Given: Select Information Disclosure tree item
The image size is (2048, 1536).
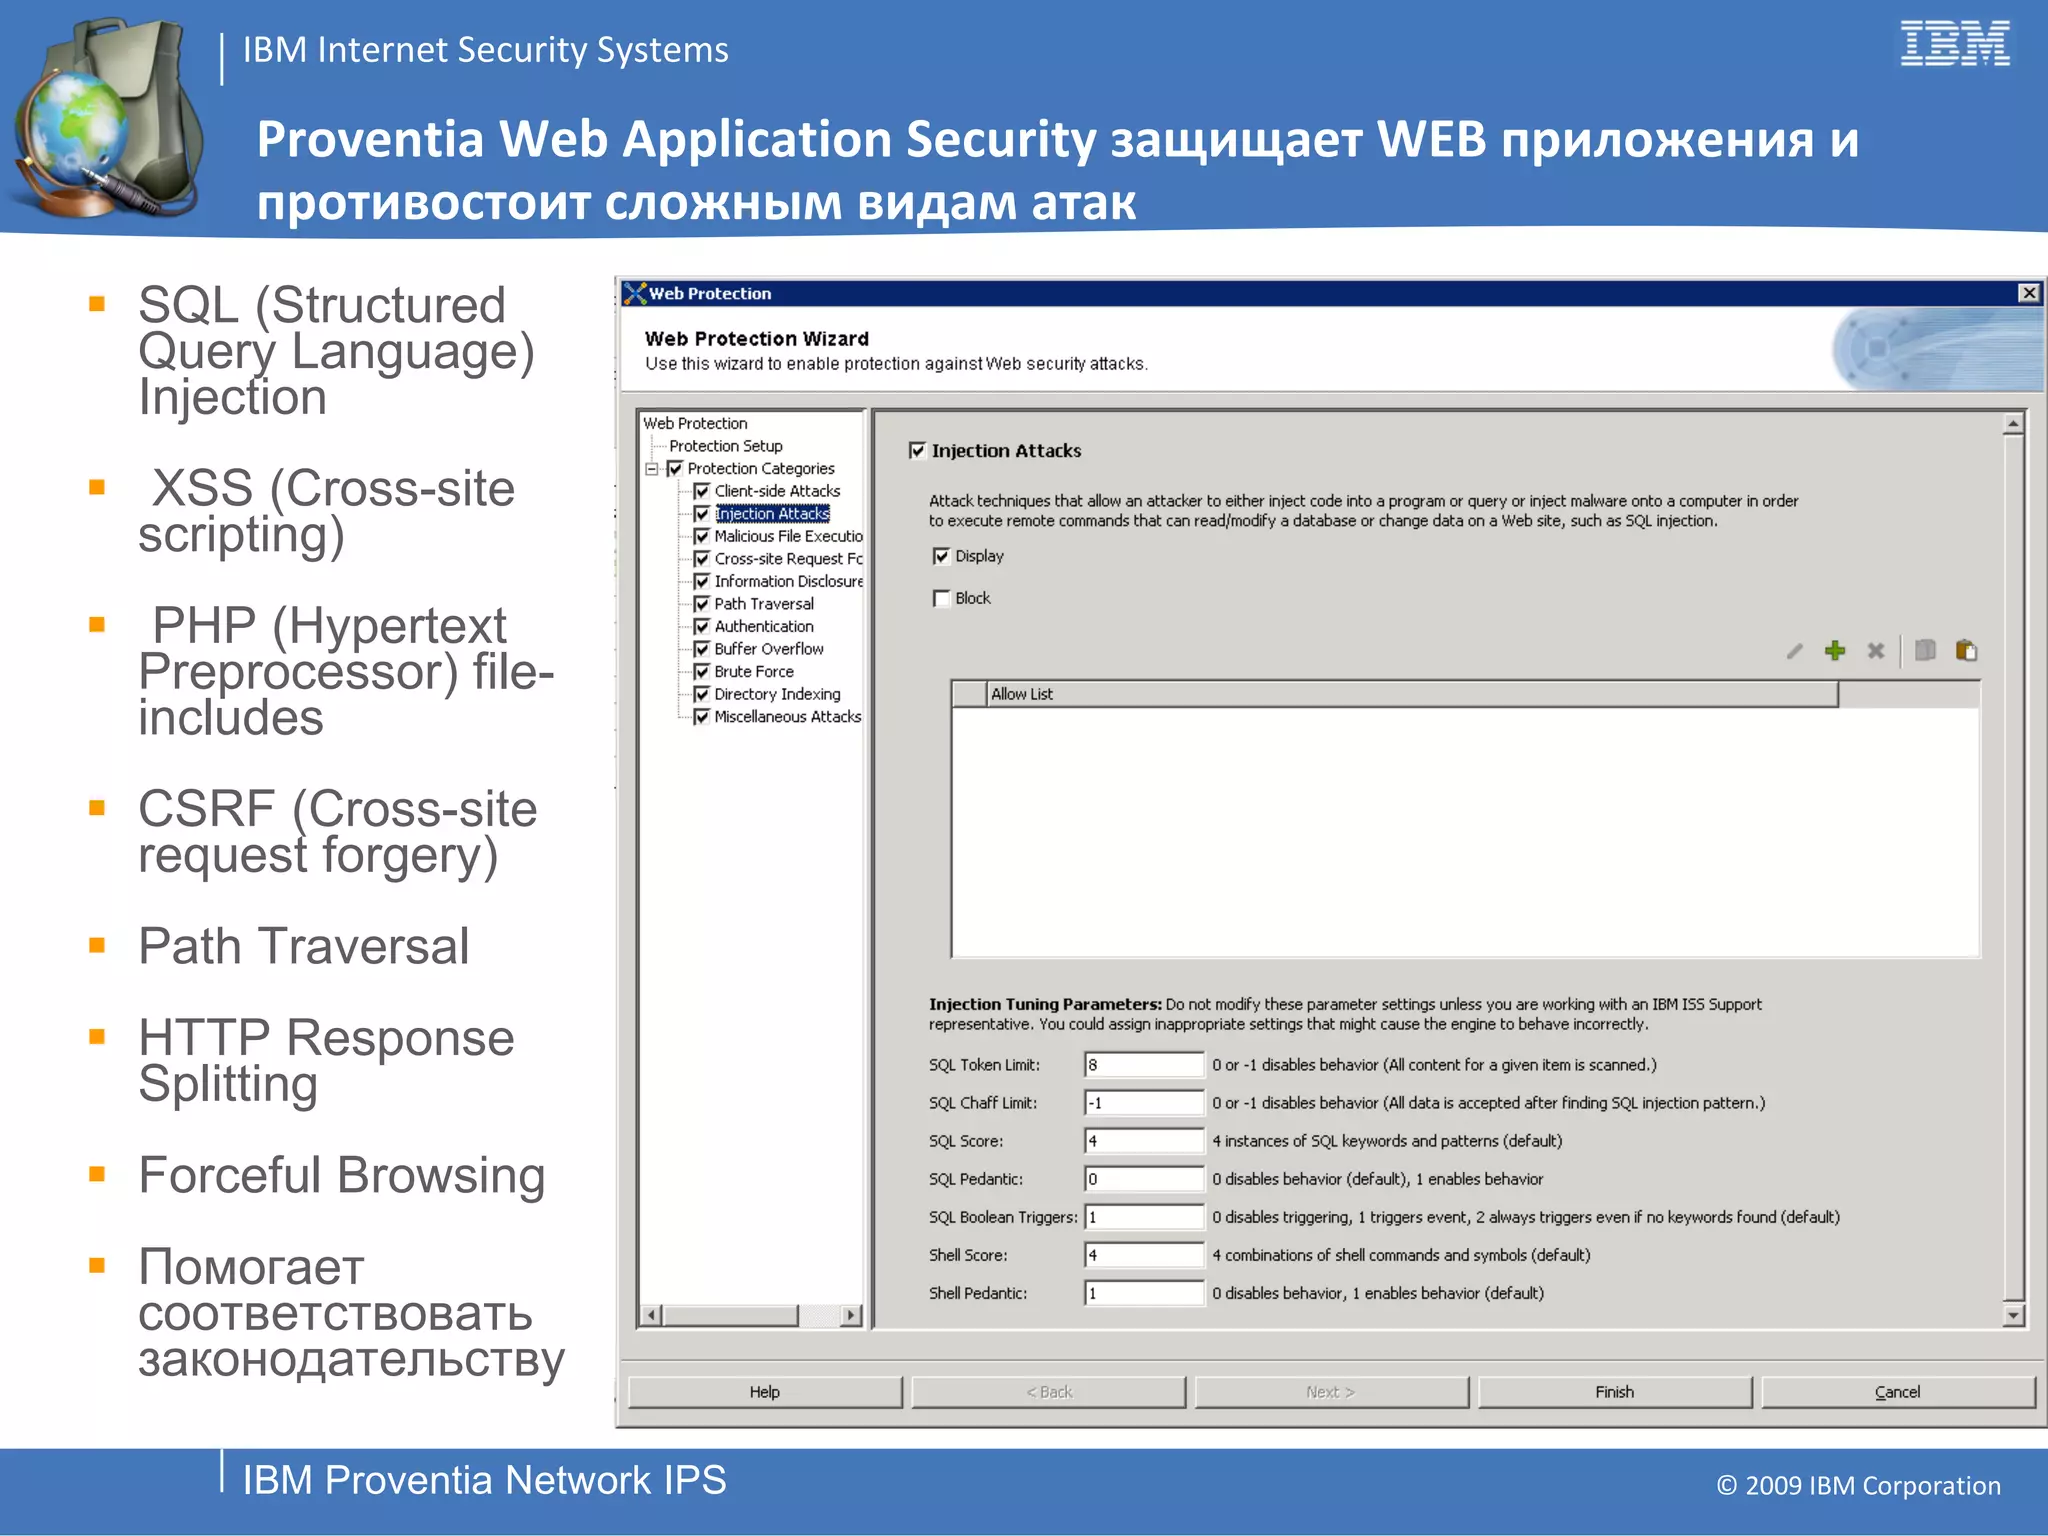Looking at the screenshot, I should point(788,581).
